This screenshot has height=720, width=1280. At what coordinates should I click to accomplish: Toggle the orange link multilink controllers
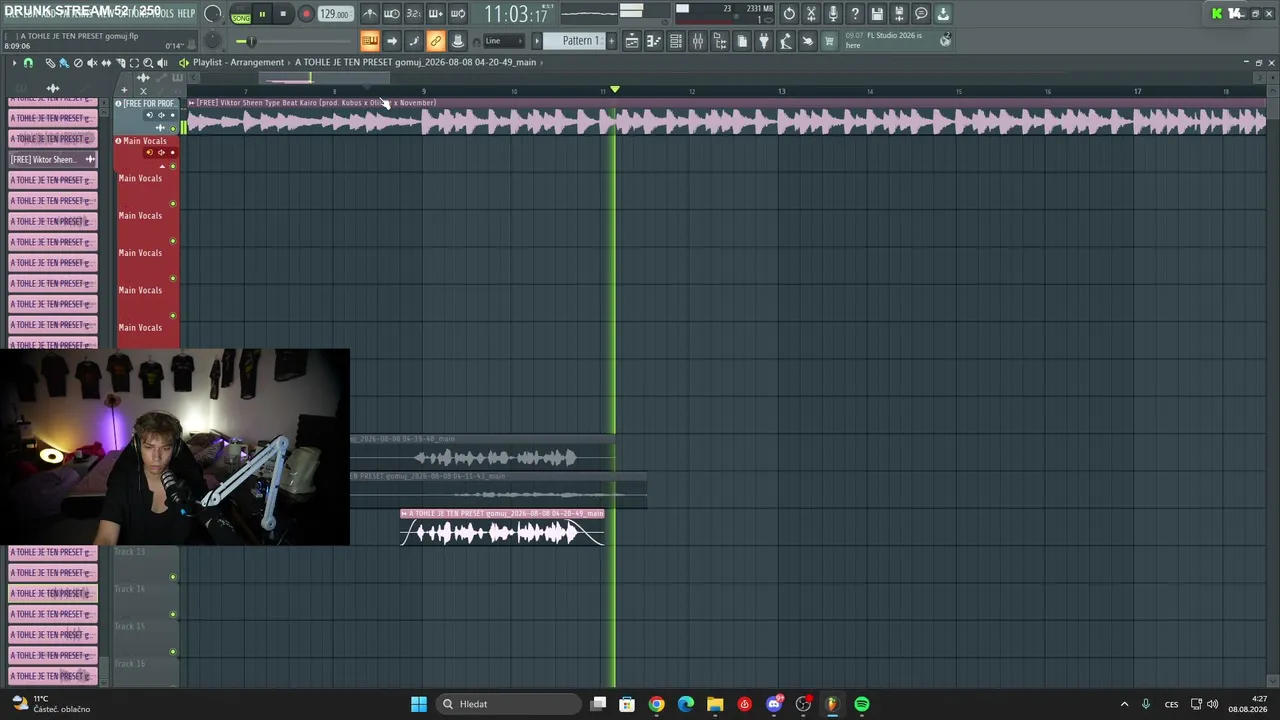436,41
